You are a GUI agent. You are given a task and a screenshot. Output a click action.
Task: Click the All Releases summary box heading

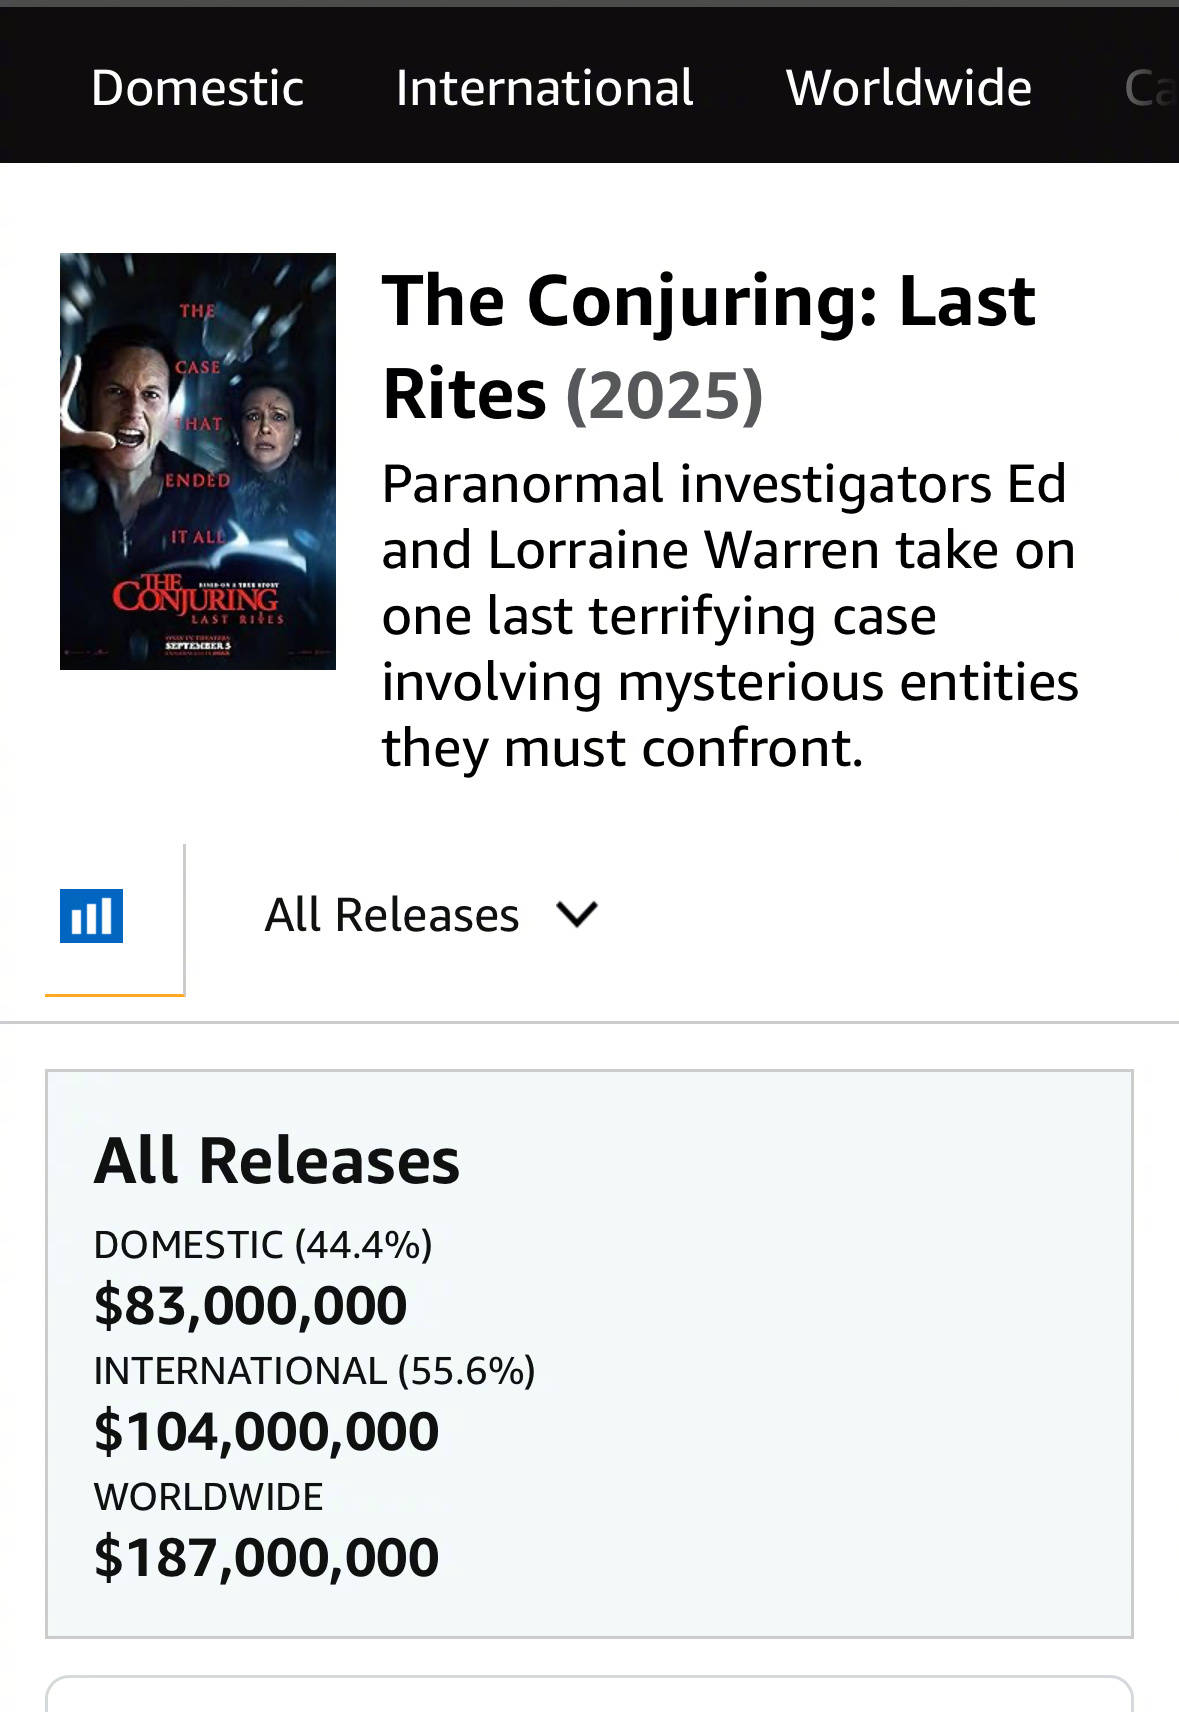coord(277,1161)
